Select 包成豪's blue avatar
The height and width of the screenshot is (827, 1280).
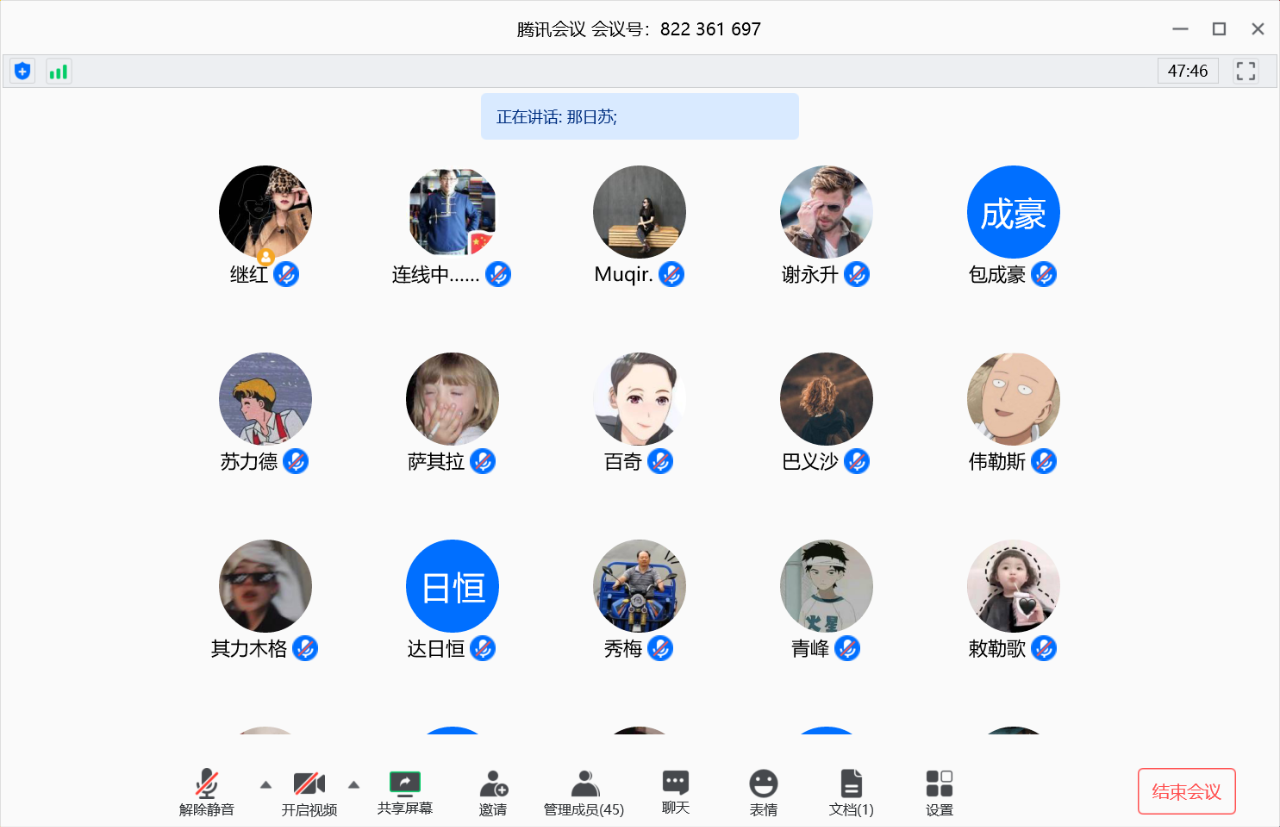coord(1013,212)
